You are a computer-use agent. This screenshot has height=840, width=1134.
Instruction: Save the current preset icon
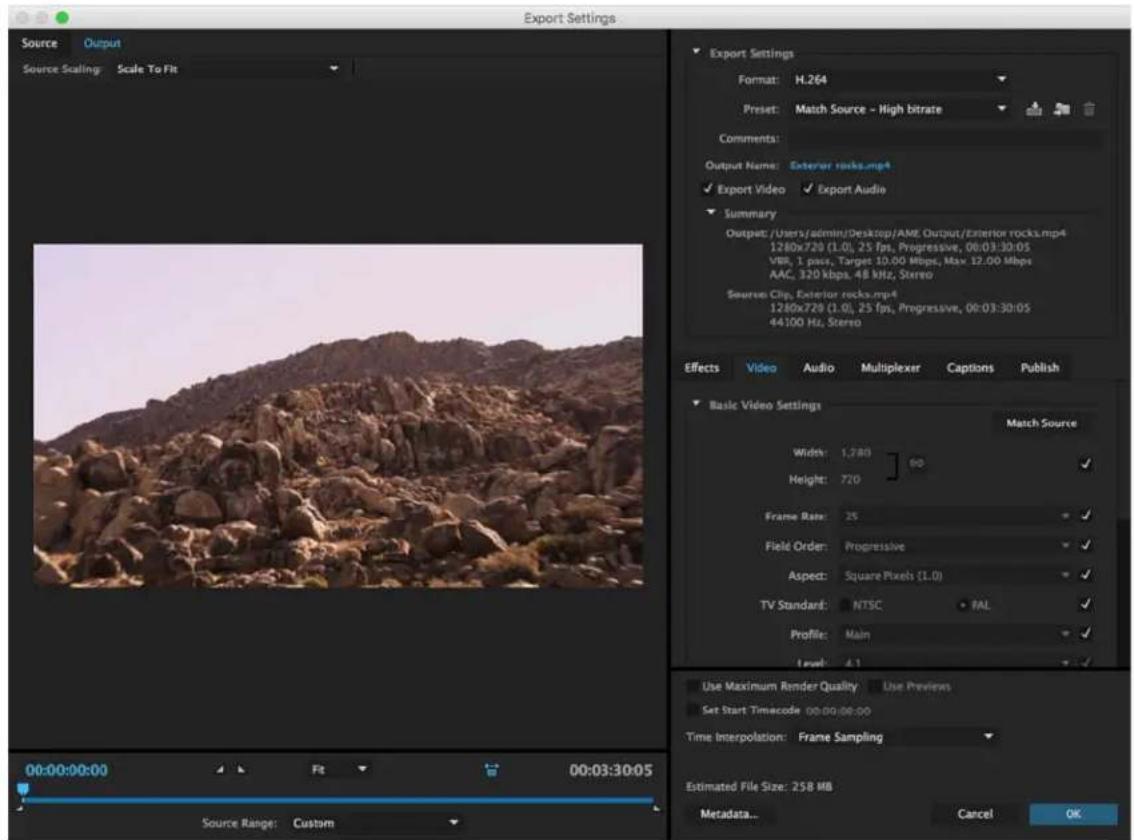pos(1034,109)
